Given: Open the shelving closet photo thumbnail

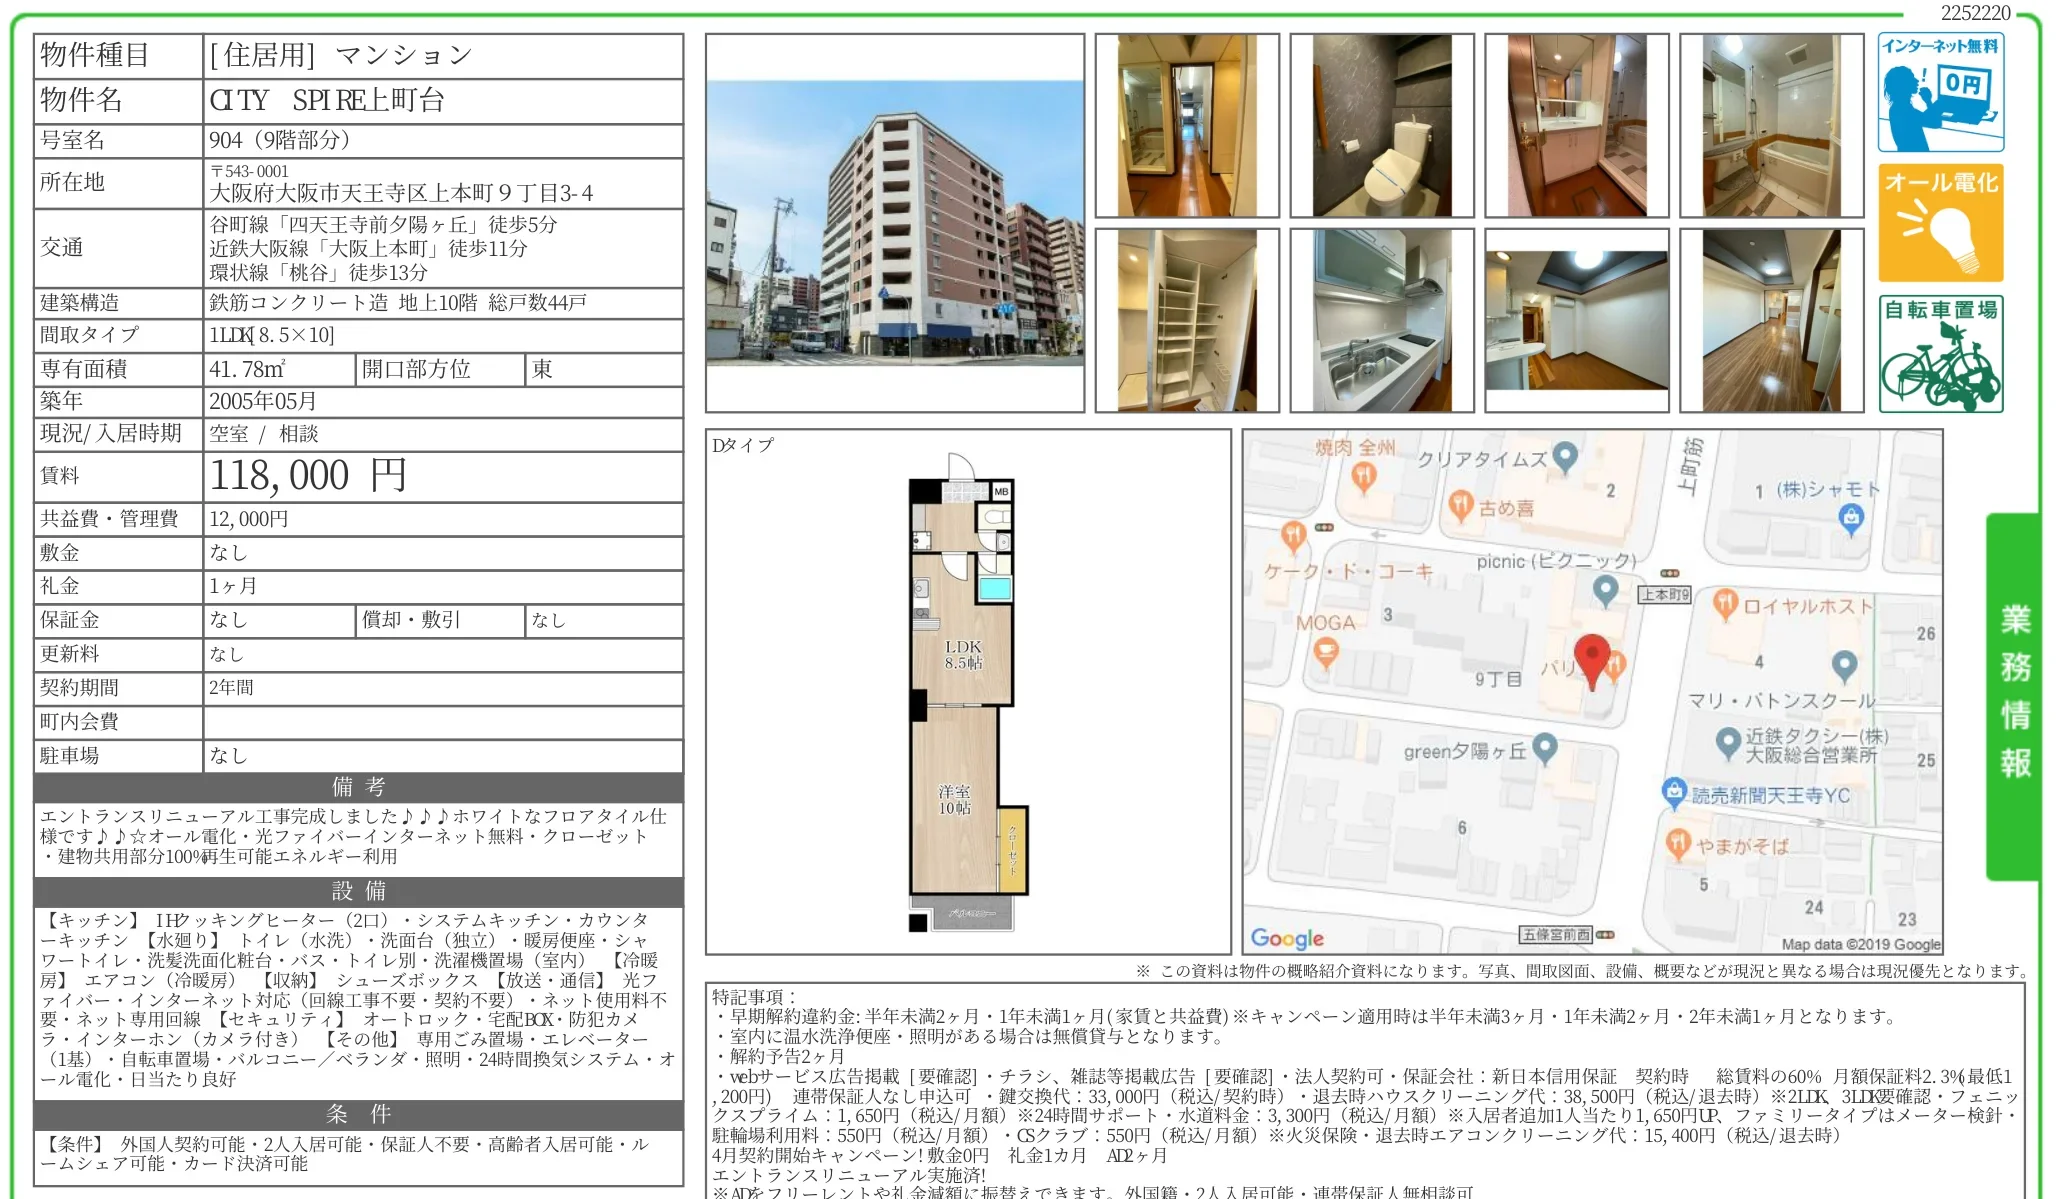Looking at the screenshot, I should (1186, 320).
